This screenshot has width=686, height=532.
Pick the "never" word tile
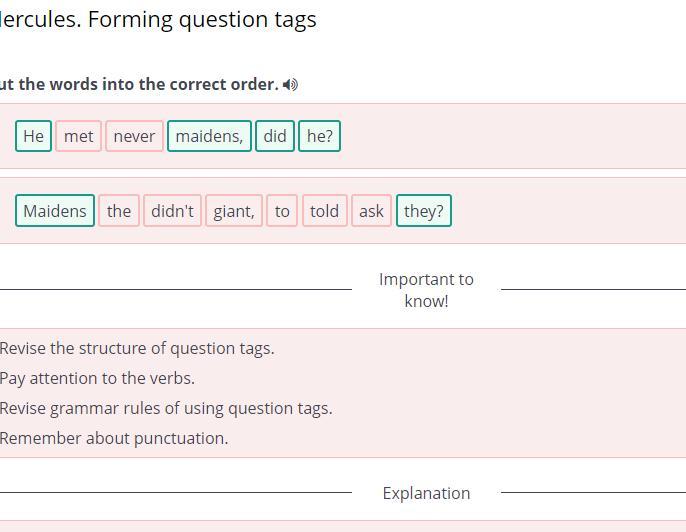pos(134,136)
